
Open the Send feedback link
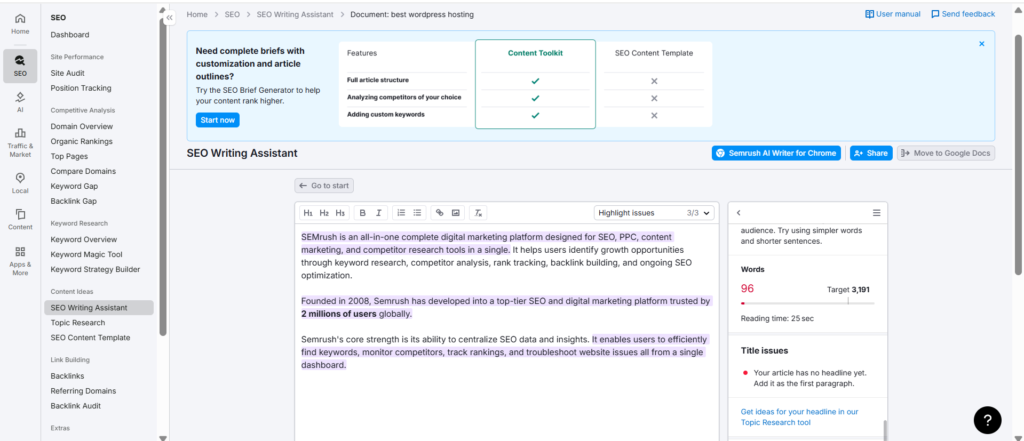(x=963, y=14)
